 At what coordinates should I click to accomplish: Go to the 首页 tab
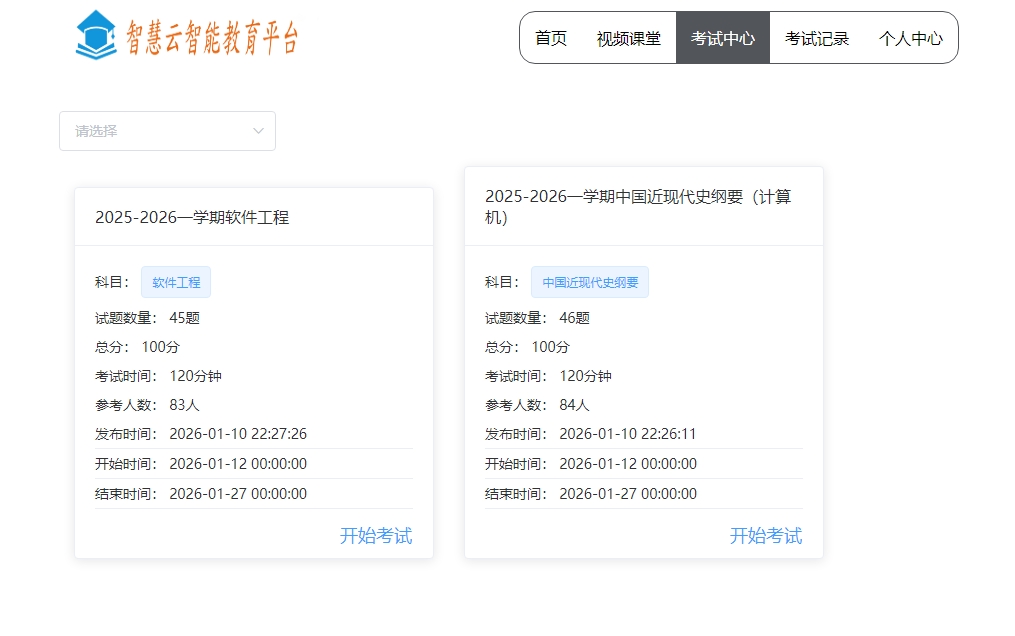pyautogui.click(x=551, y=38)
